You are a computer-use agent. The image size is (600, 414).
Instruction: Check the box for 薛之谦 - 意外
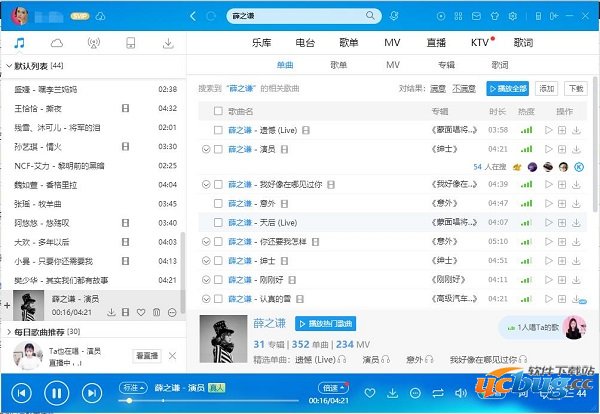[218, 203]
